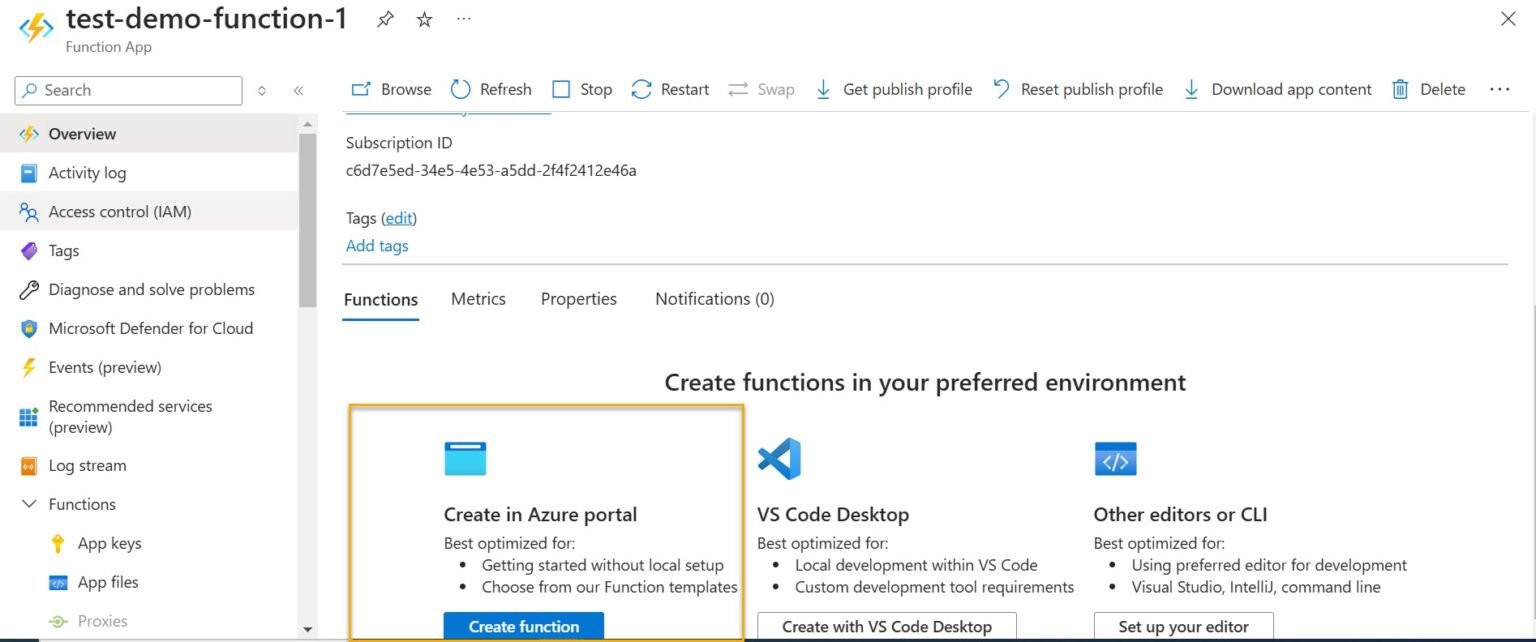Click the Add tags link
1536x642 pixels.
point(377,246)
